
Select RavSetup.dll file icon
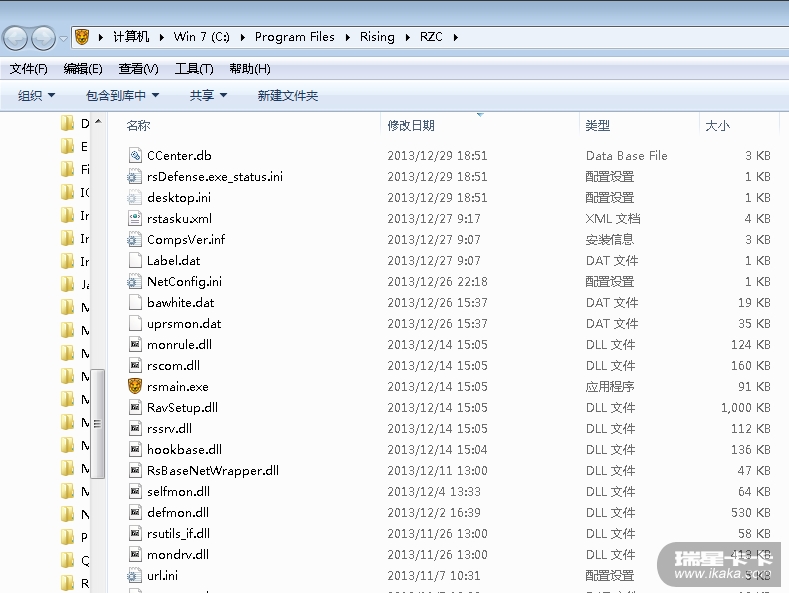pyautogui.click(x=135, y=408)
